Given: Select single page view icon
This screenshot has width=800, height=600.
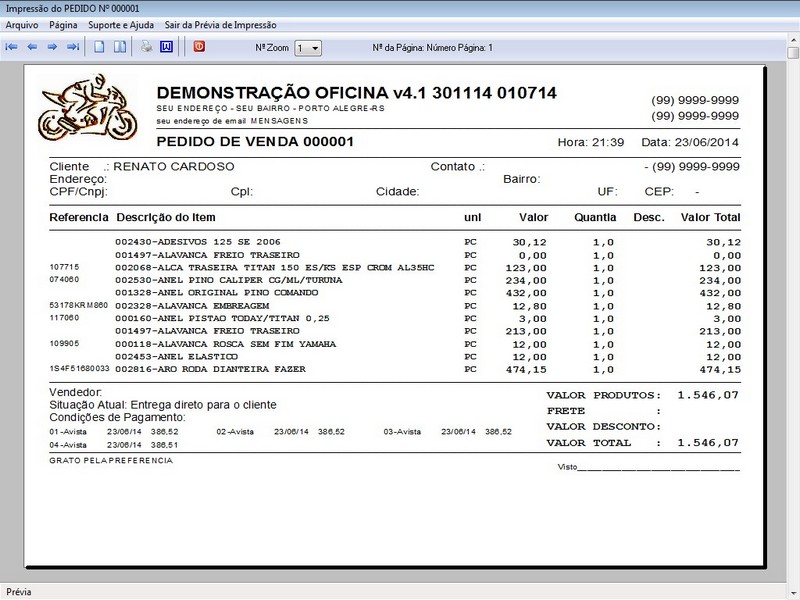Looking at the screenshot, I should [99, 47].
